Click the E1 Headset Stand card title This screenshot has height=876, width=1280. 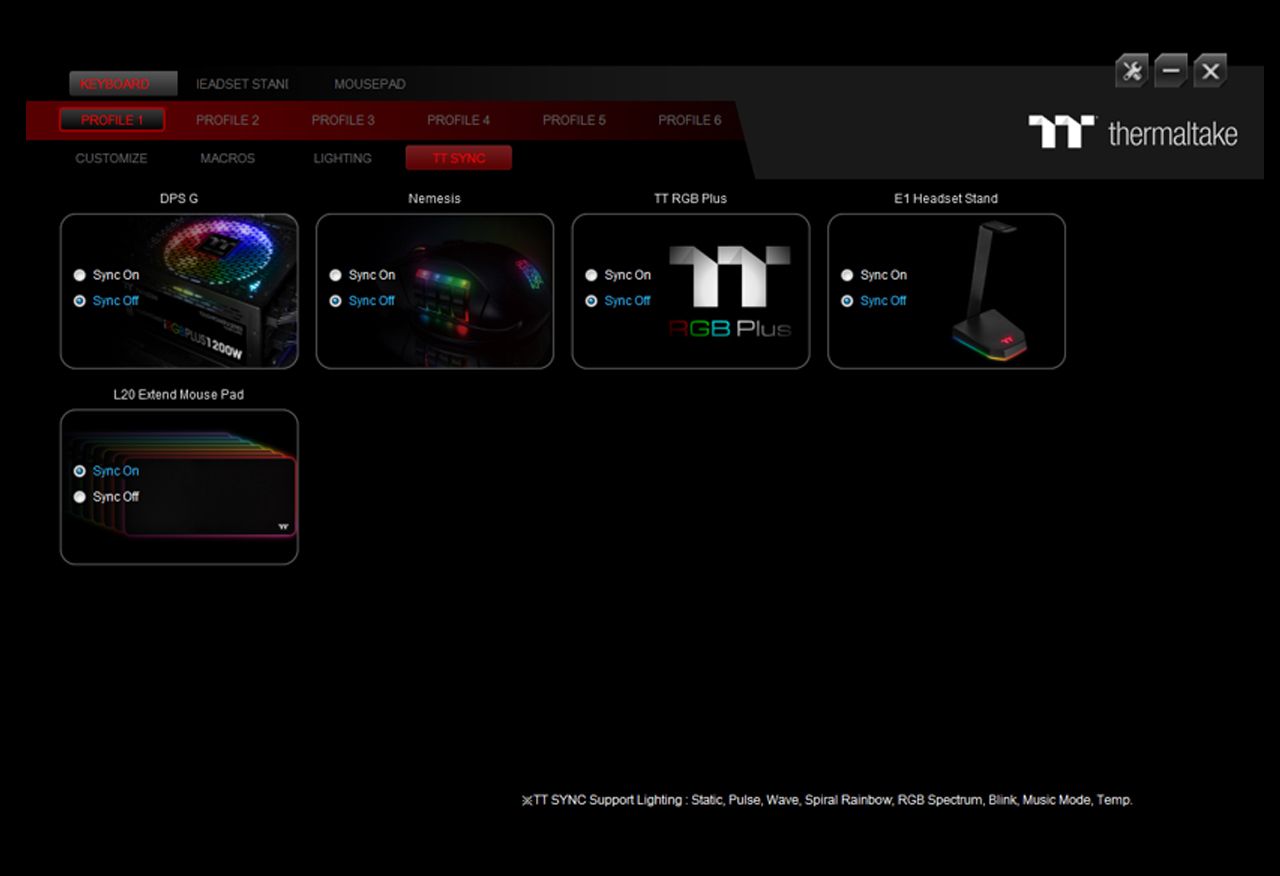pos(946,199)
